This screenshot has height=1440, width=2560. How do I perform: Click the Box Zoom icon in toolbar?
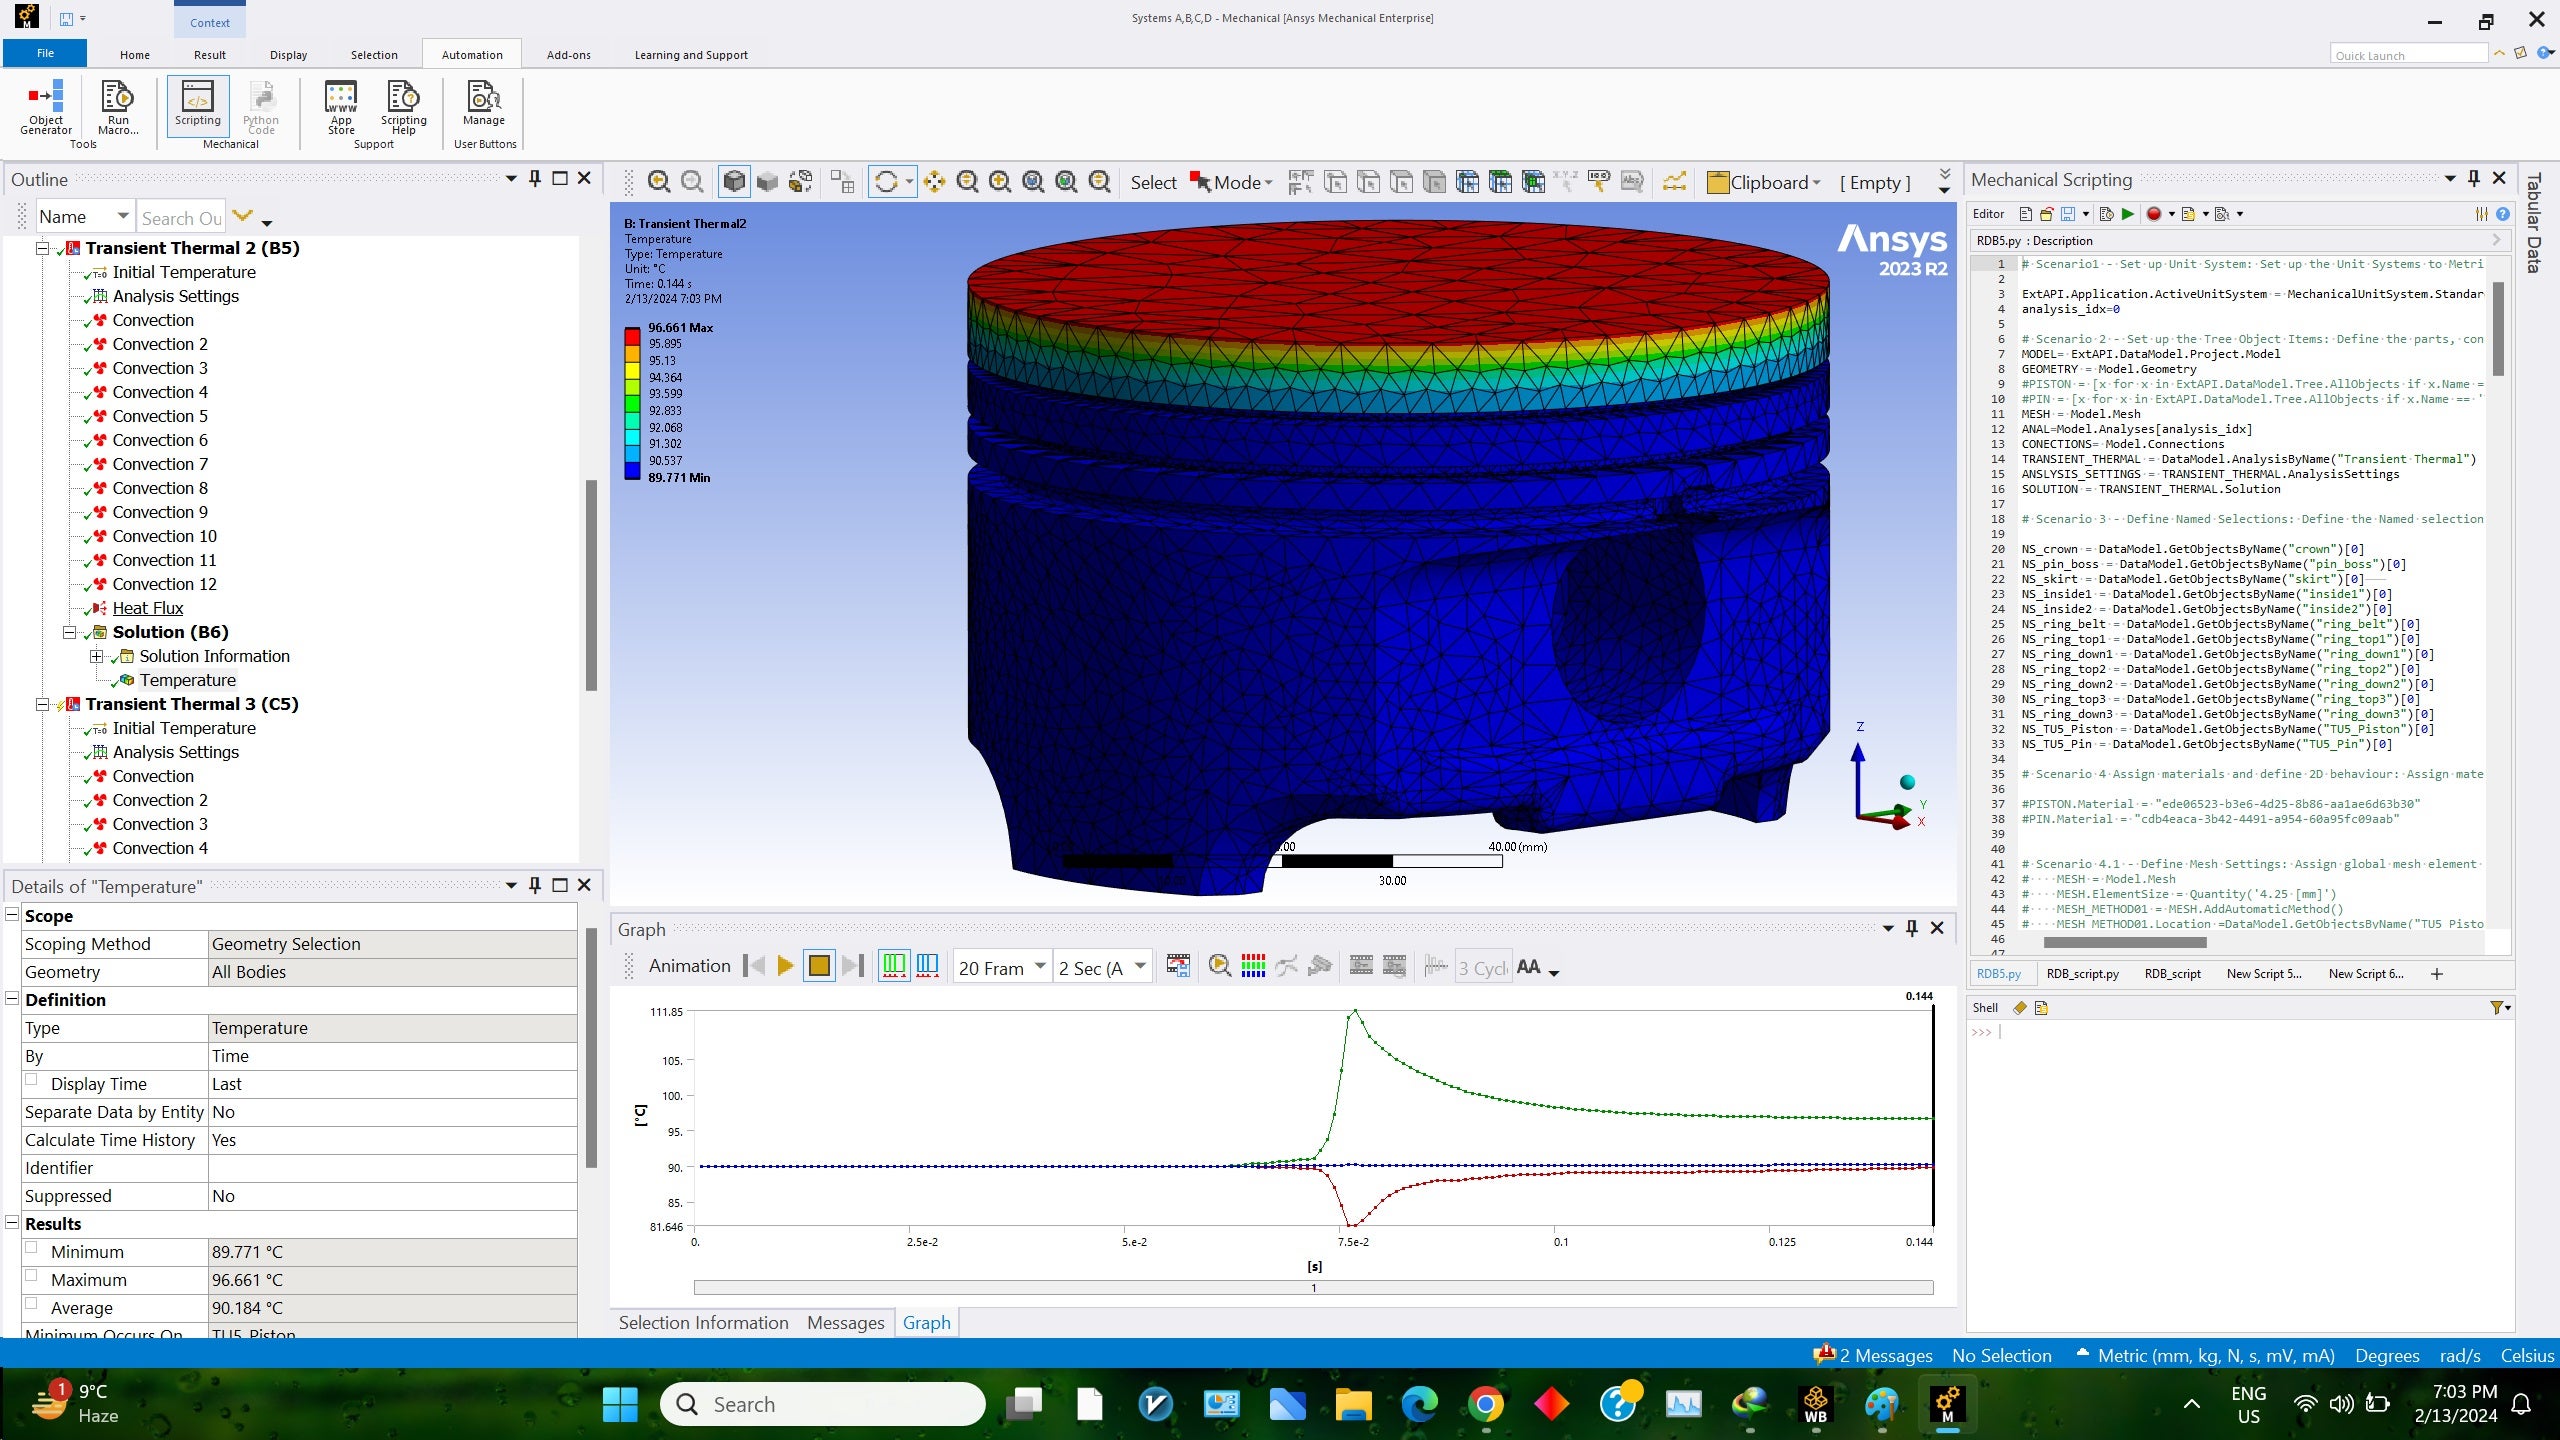(x=1000, y=181)
